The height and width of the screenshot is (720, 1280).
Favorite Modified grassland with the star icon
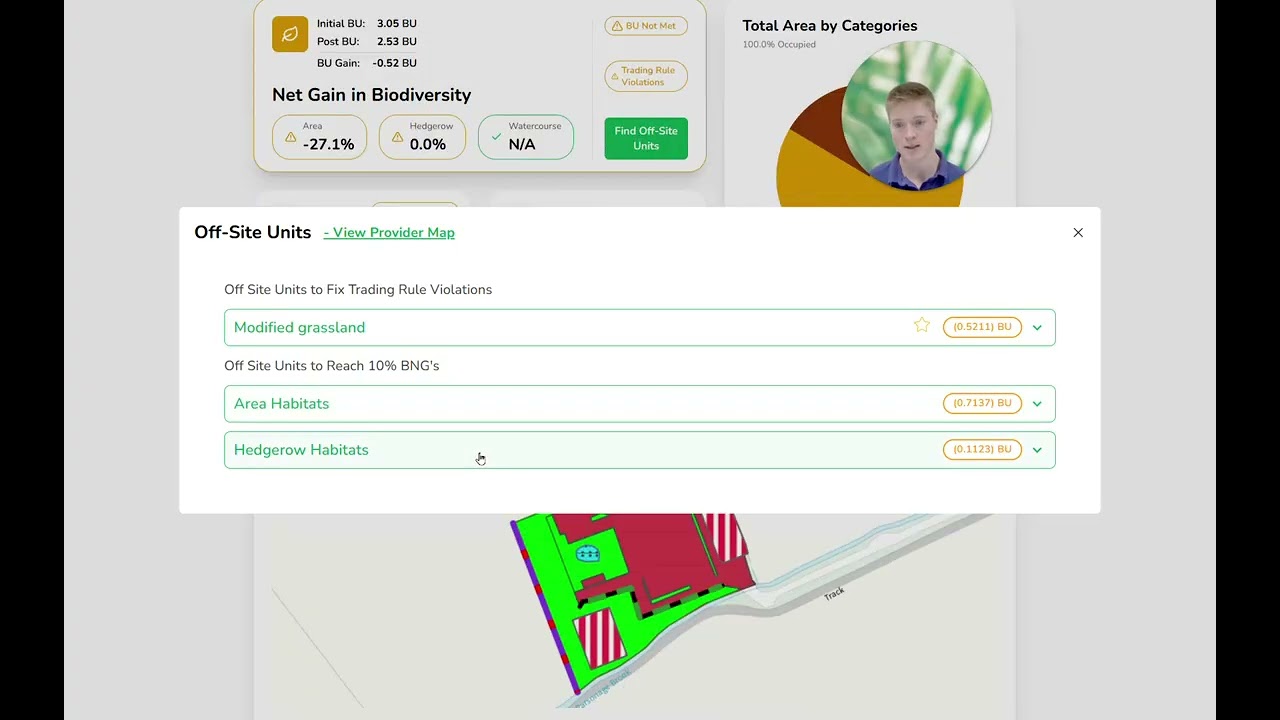coord(922,325)
